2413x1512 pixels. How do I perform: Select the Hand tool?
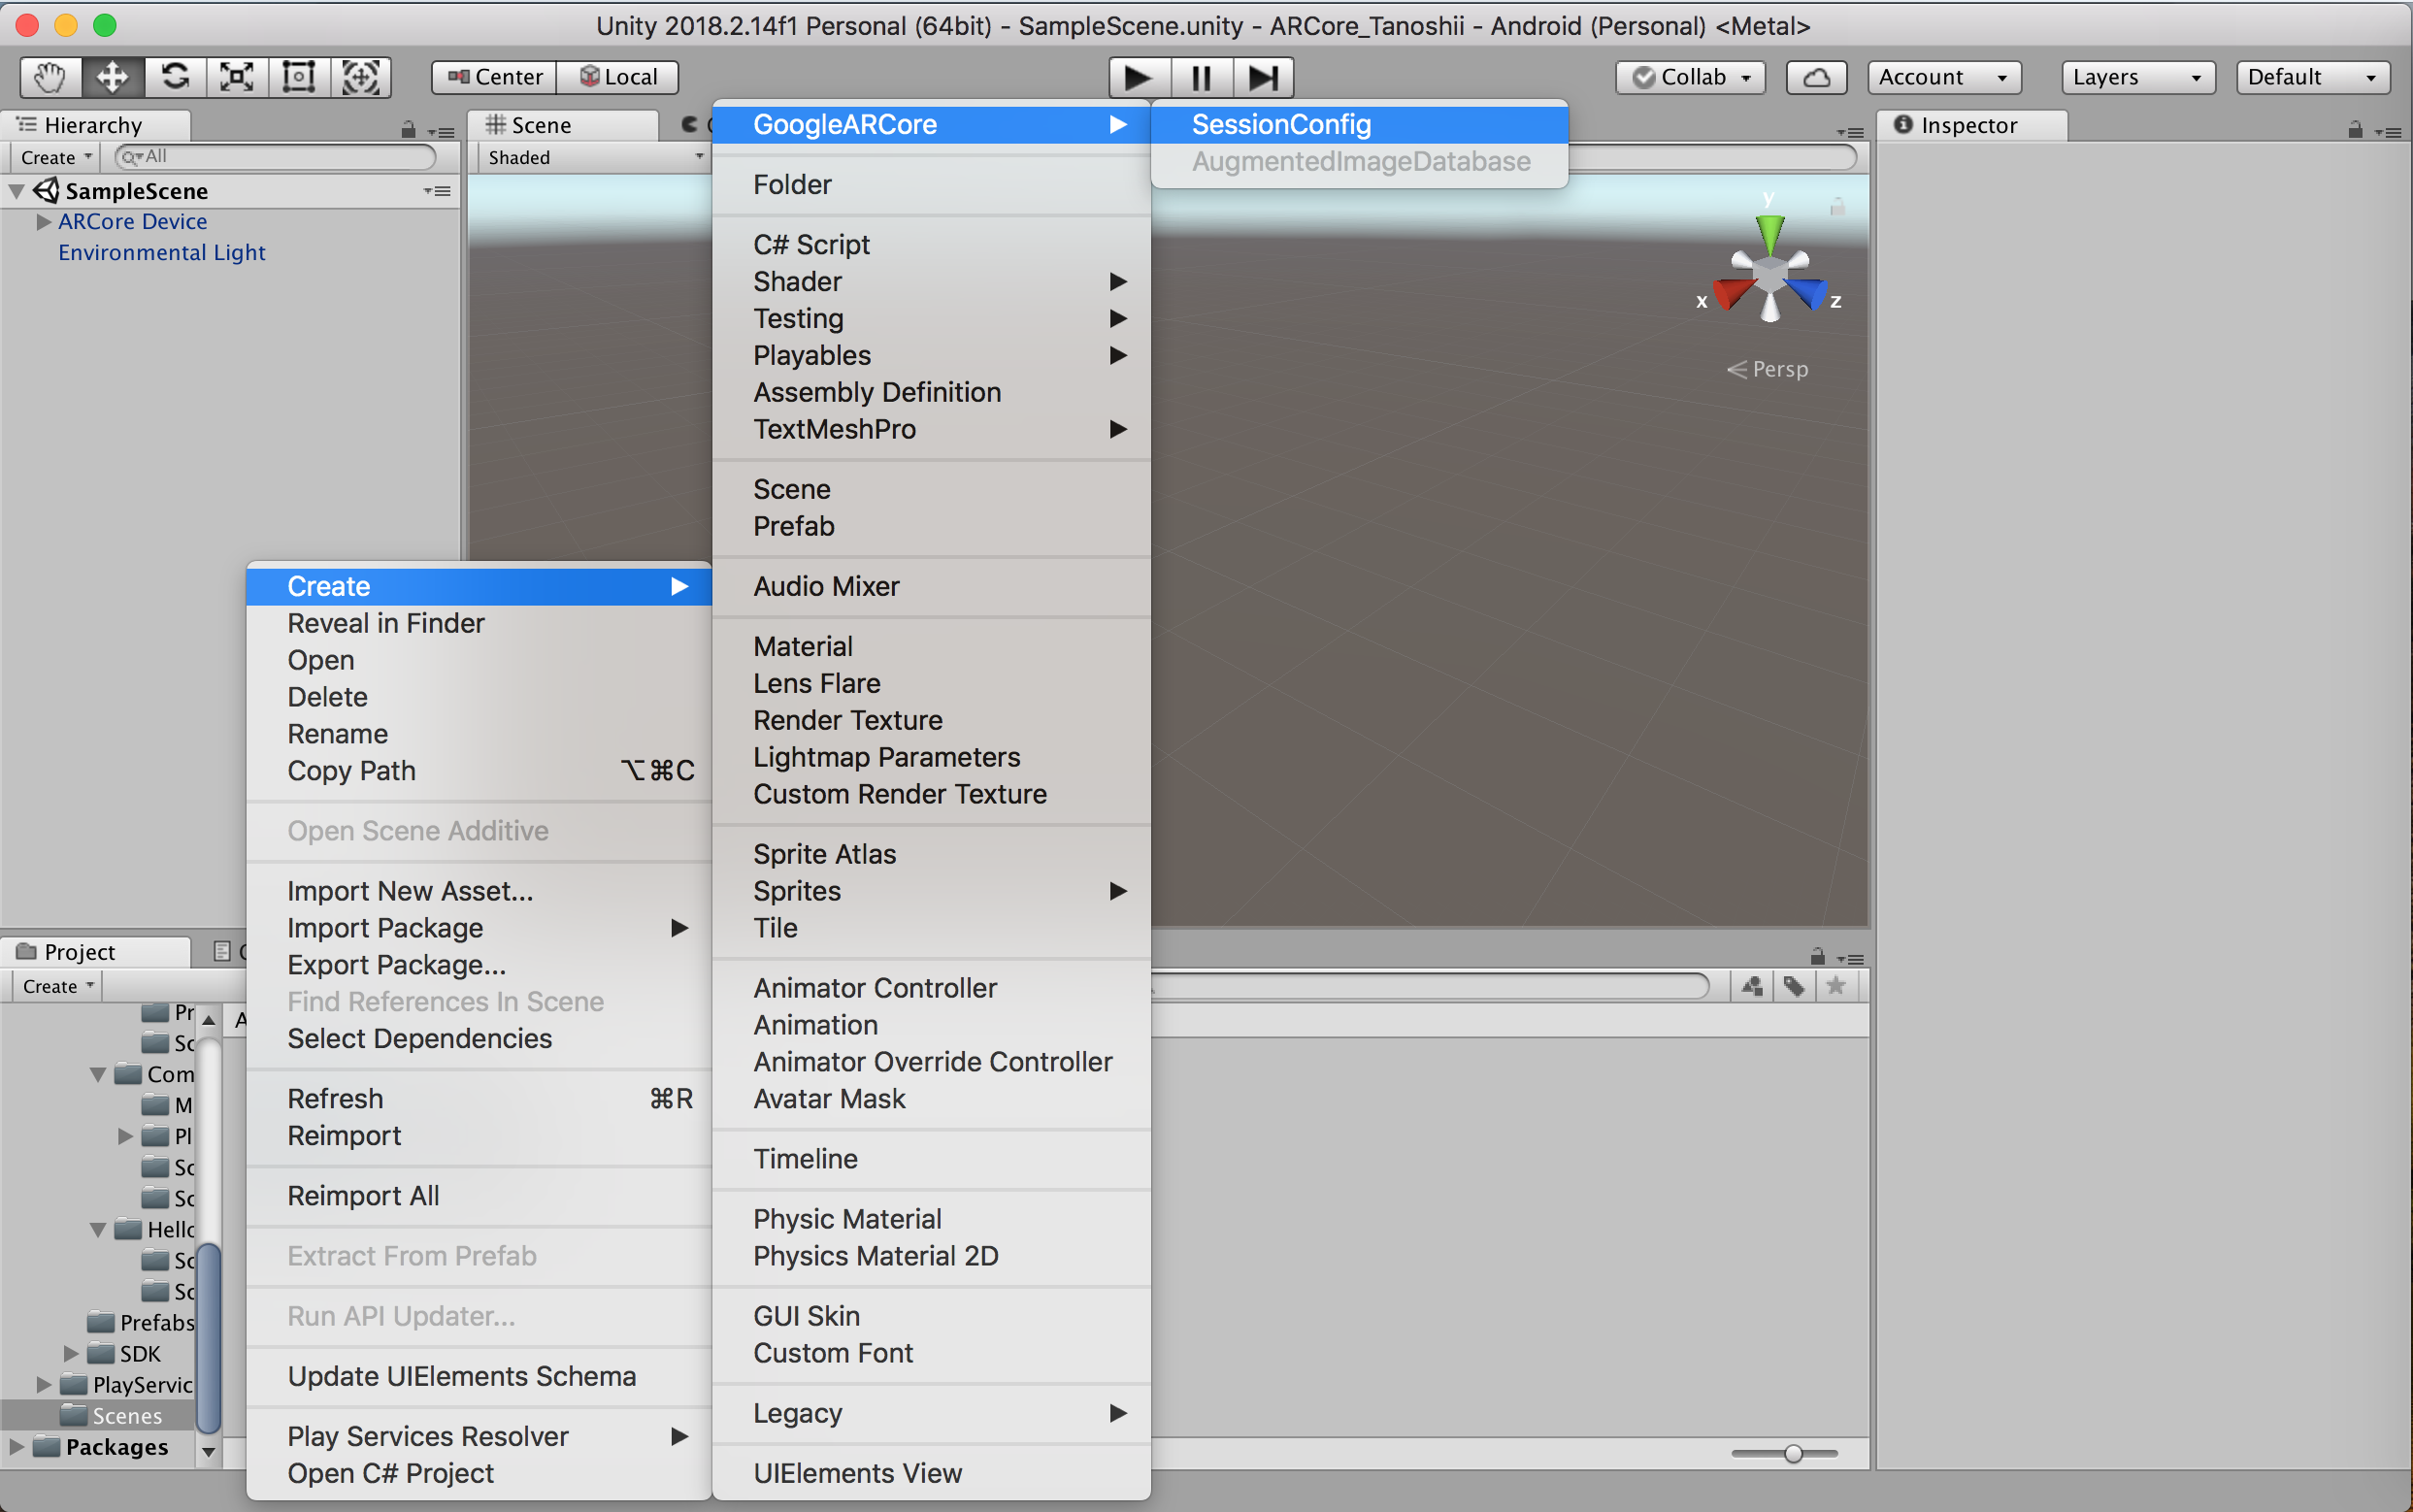(x=50, y=77)
